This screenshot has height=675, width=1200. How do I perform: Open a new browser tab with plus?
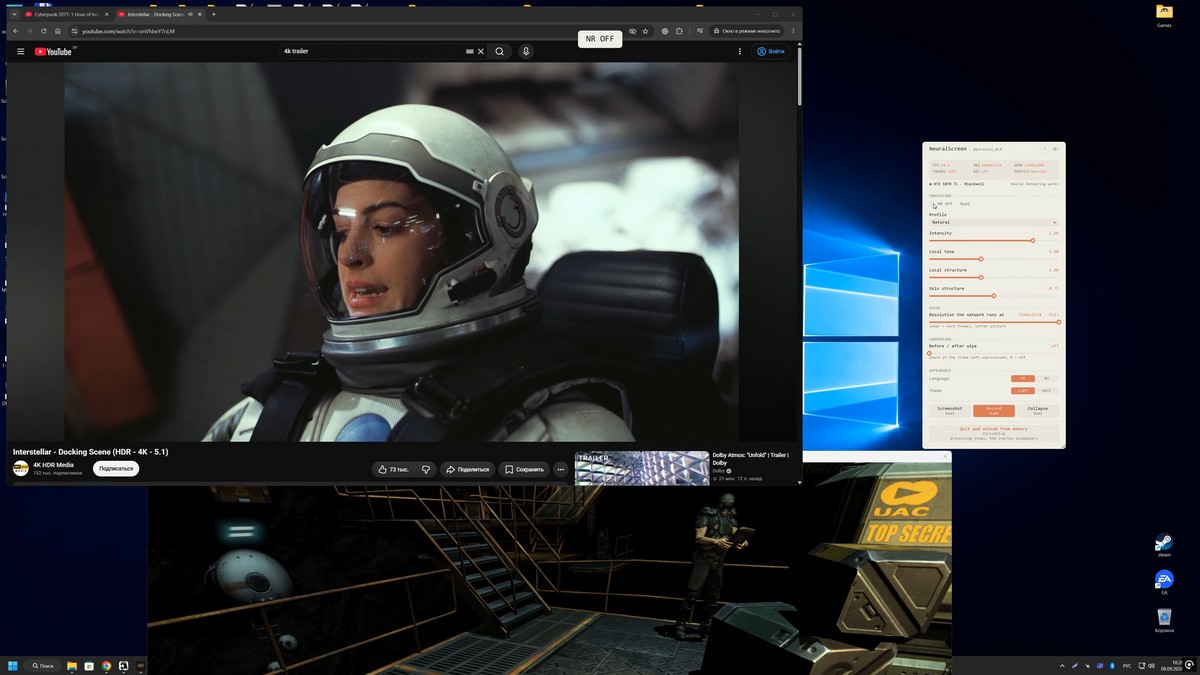(213, 14)
